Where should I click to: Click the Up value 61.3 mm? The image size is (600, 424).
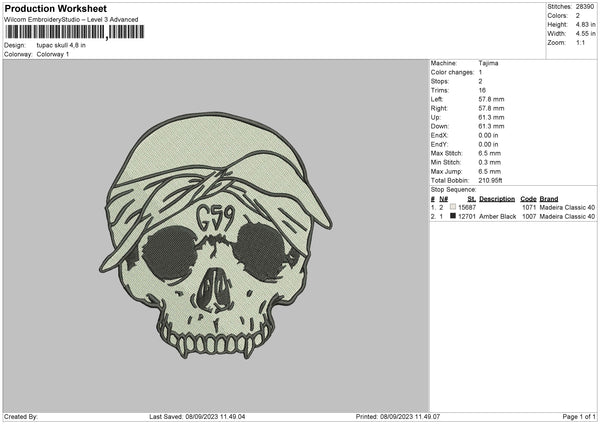point(491,117)
